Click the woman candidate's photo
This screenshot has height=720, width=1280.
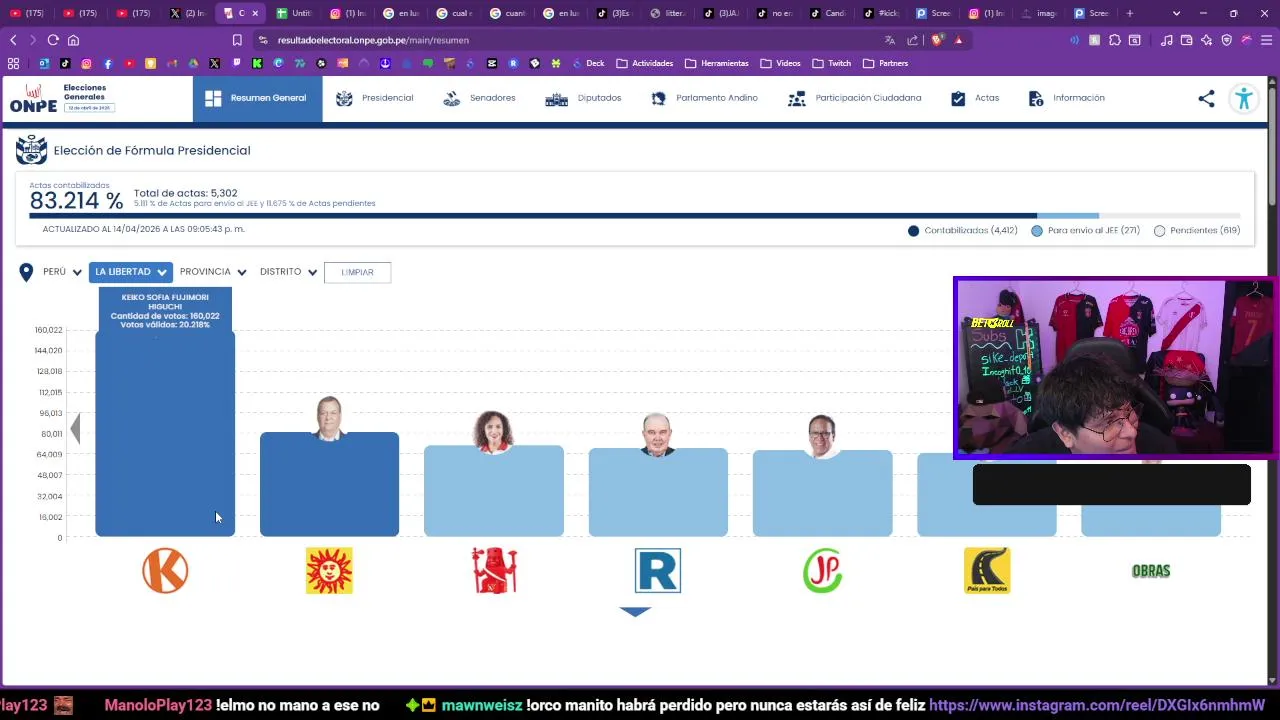(x=493, y=431)
